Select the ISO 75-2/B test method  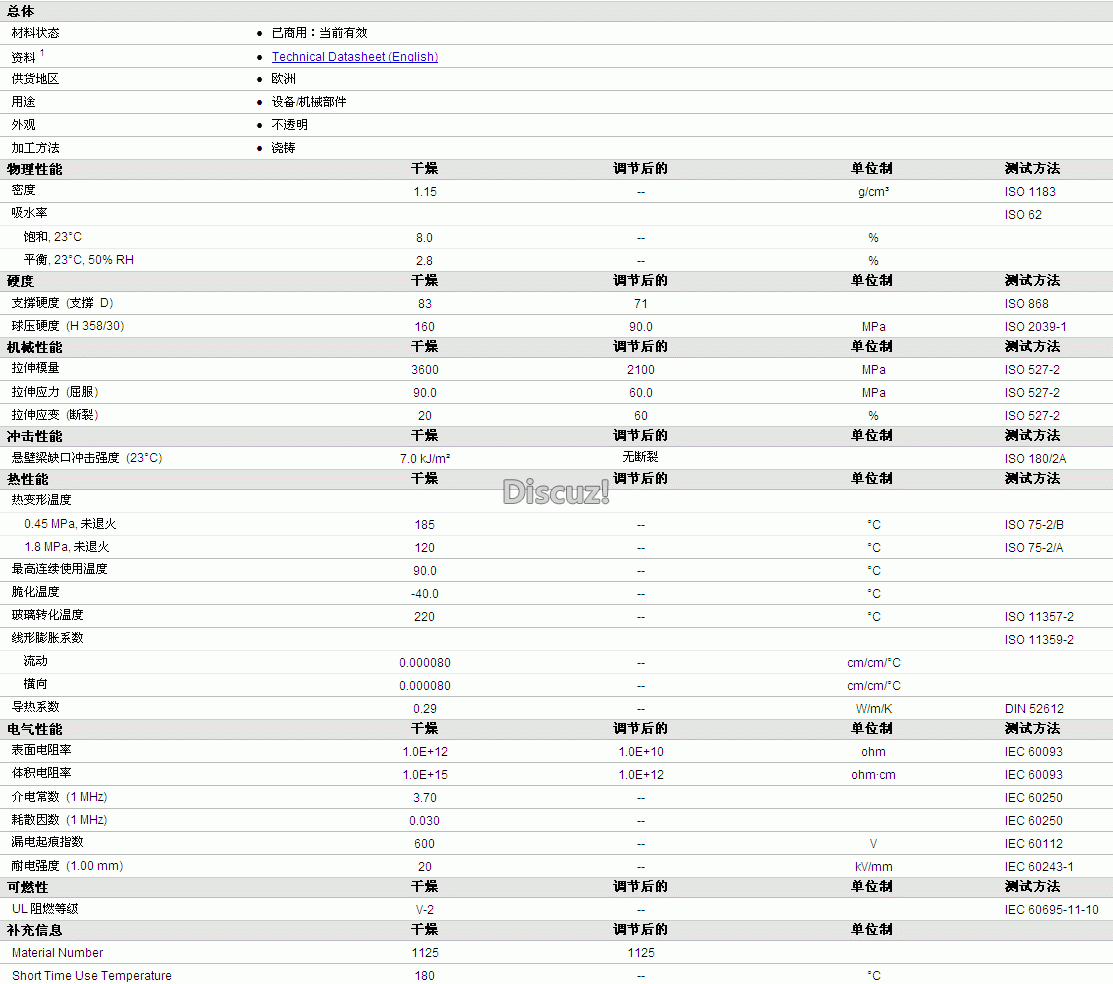(x=1034, y=525)
